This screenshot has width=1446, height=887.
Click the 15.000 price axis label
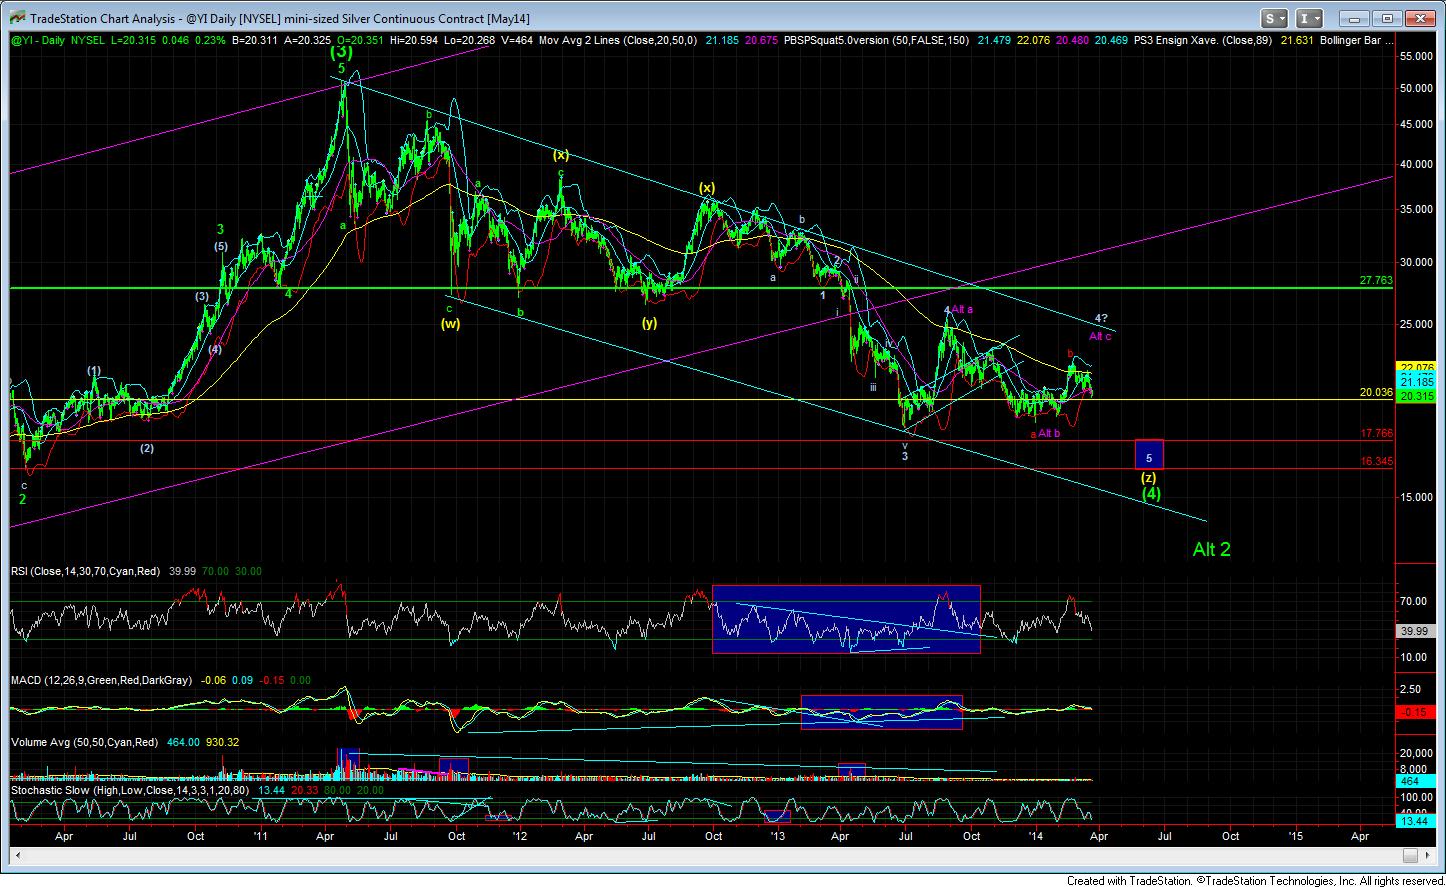1416,497
